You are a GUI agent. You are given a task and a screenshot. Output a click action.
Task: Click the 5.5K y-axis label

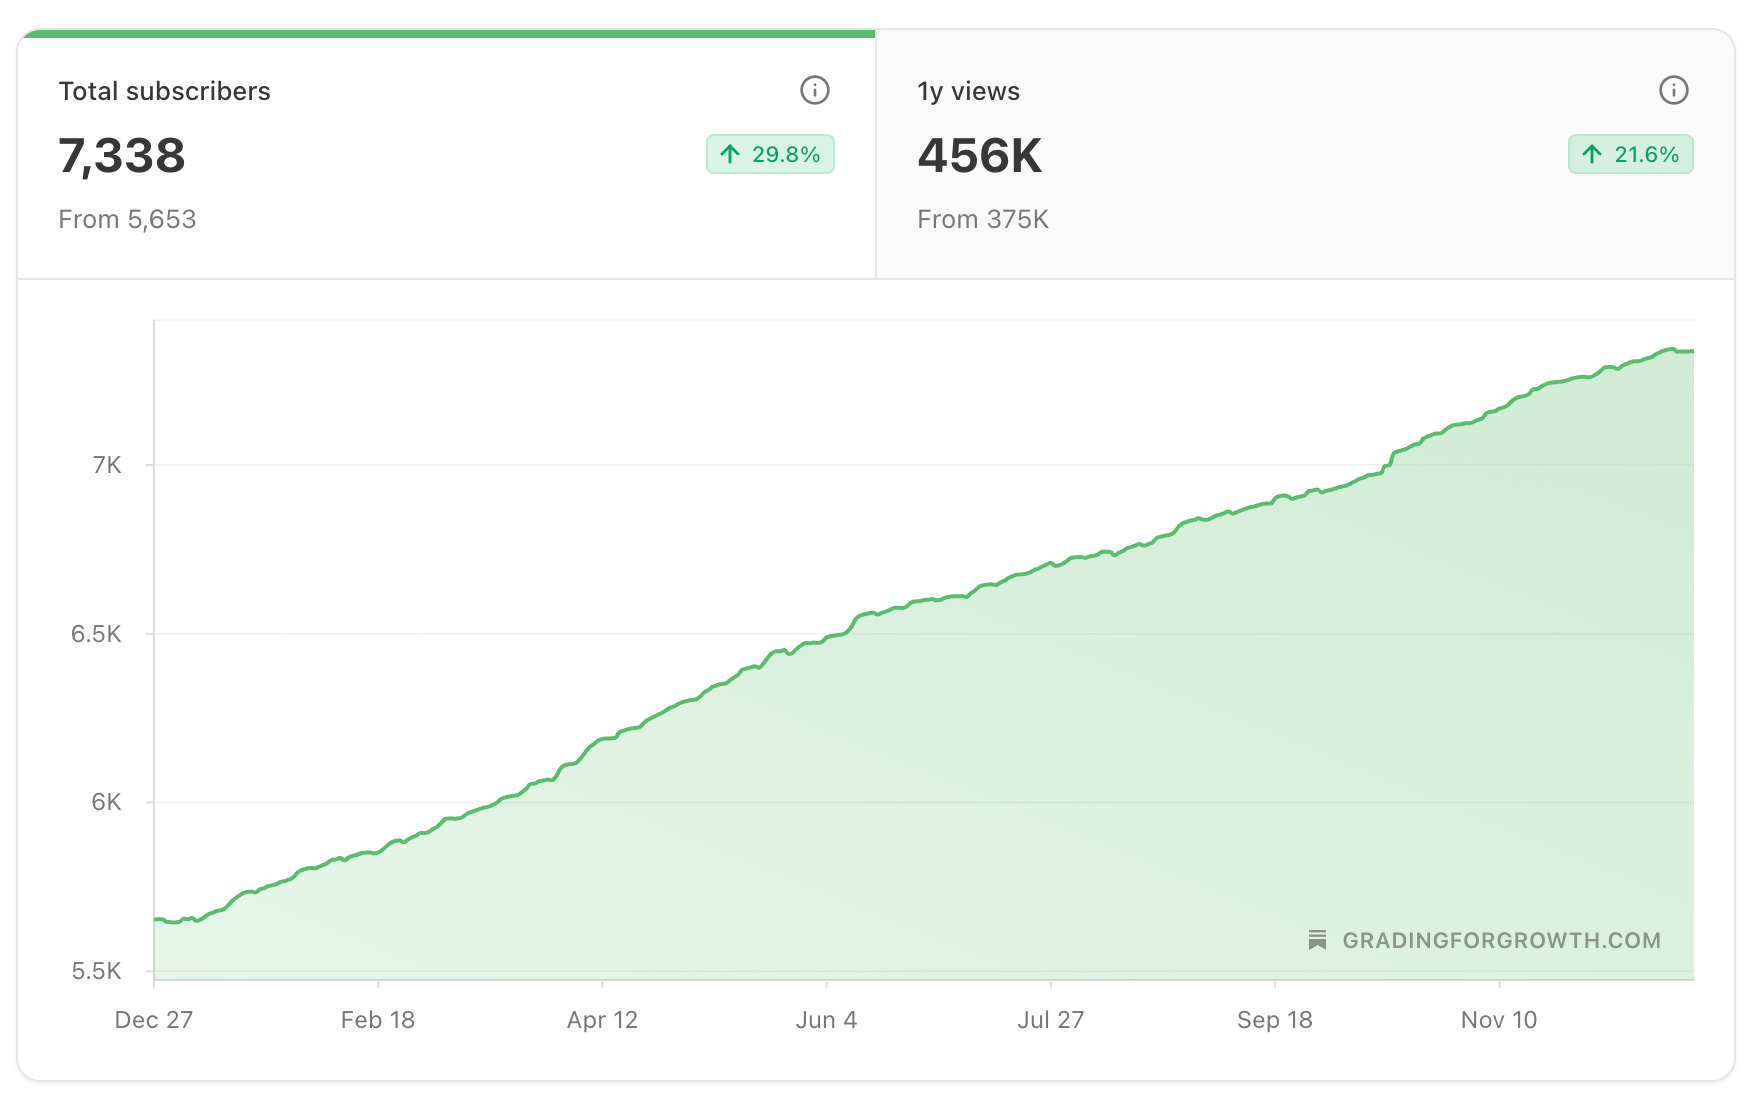[x=96, y=971]
